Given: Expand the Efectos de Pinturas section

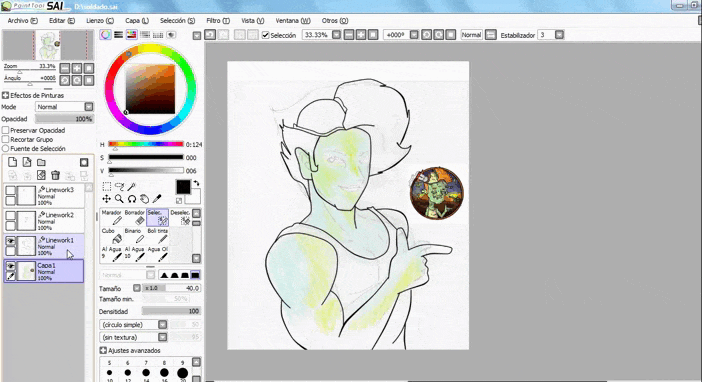Looking at the screenshot, I should click(5, 95).
